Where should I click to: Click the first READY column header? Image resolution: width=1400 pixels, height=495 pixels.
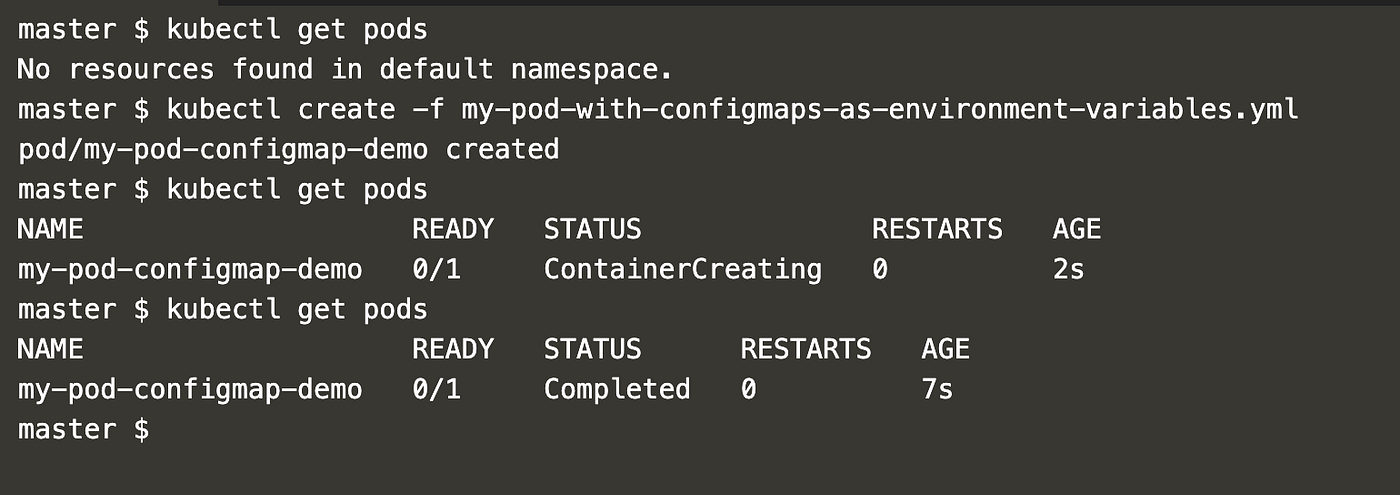point(453,229)
